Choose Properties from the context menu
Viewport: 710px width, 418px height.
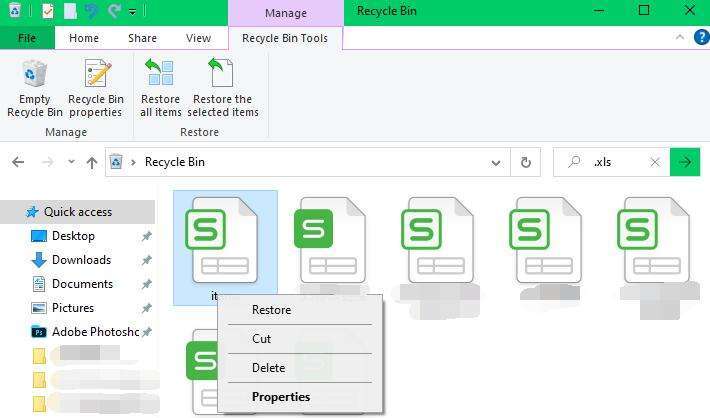point(300,397)
